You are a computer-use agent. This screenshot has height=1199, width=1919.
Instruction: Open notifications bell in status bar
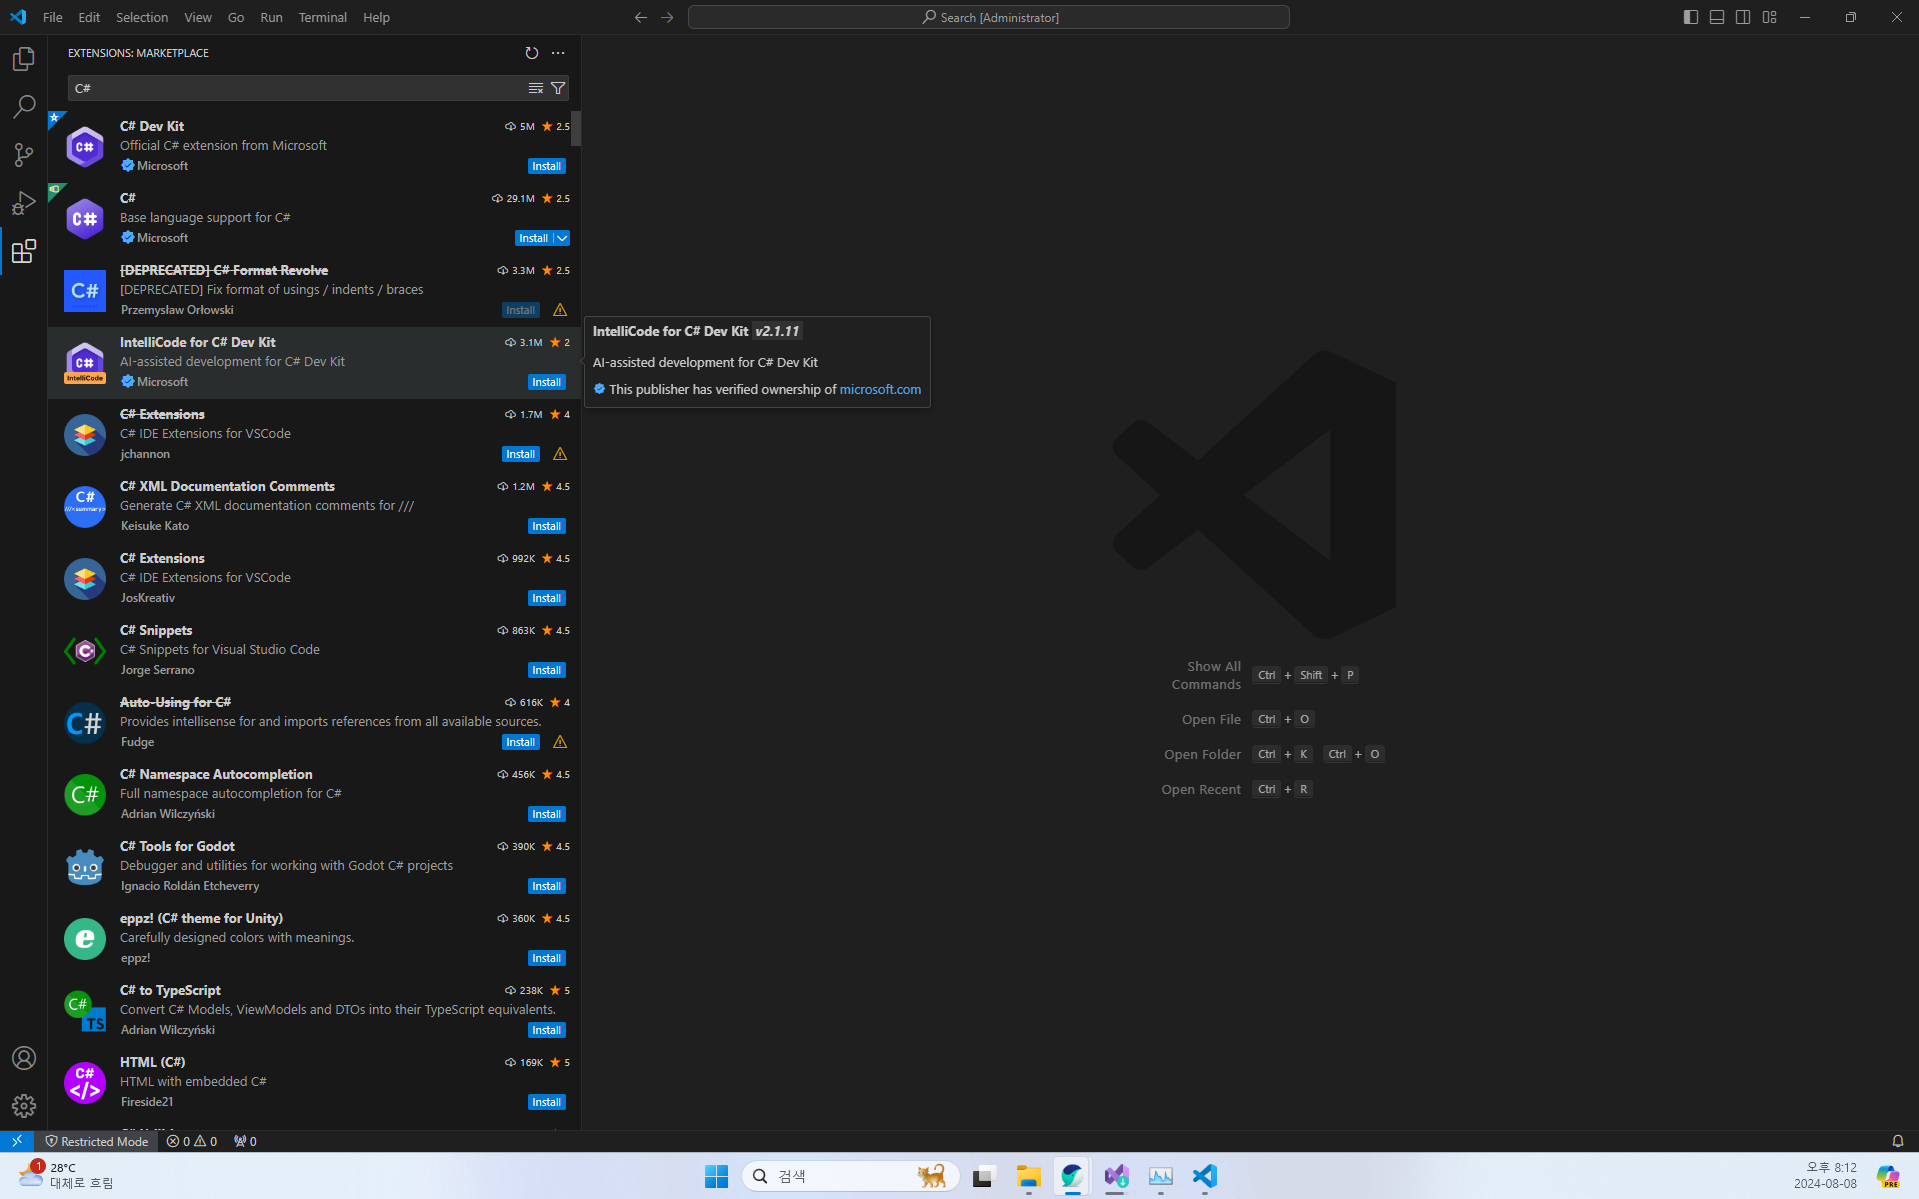coord(1898,1141)
